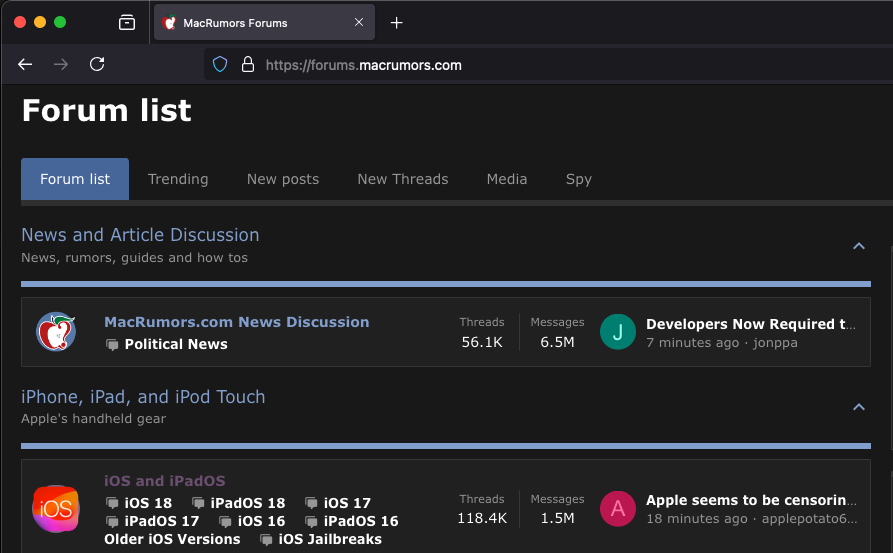Open the iOS 17 subforum
Image resolution: width=893 pixels, height=553 pixels.
tap(347, 503)
